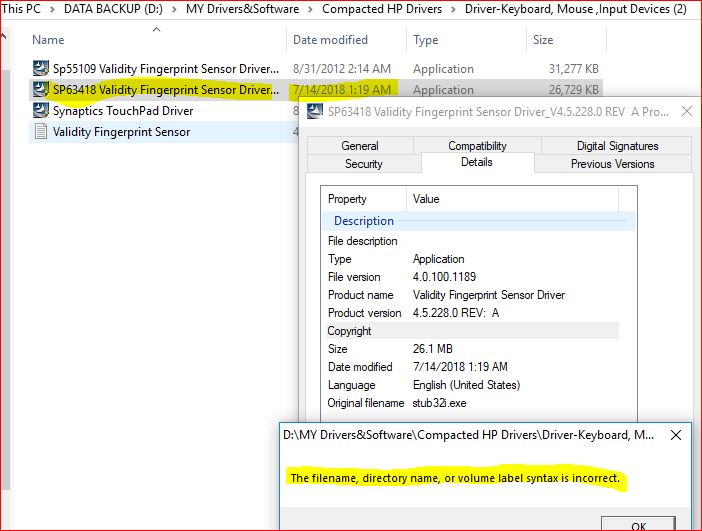The image size is (702, 531).
Task: Expand the chevron after This PC
Action: [x=51, y=9]
